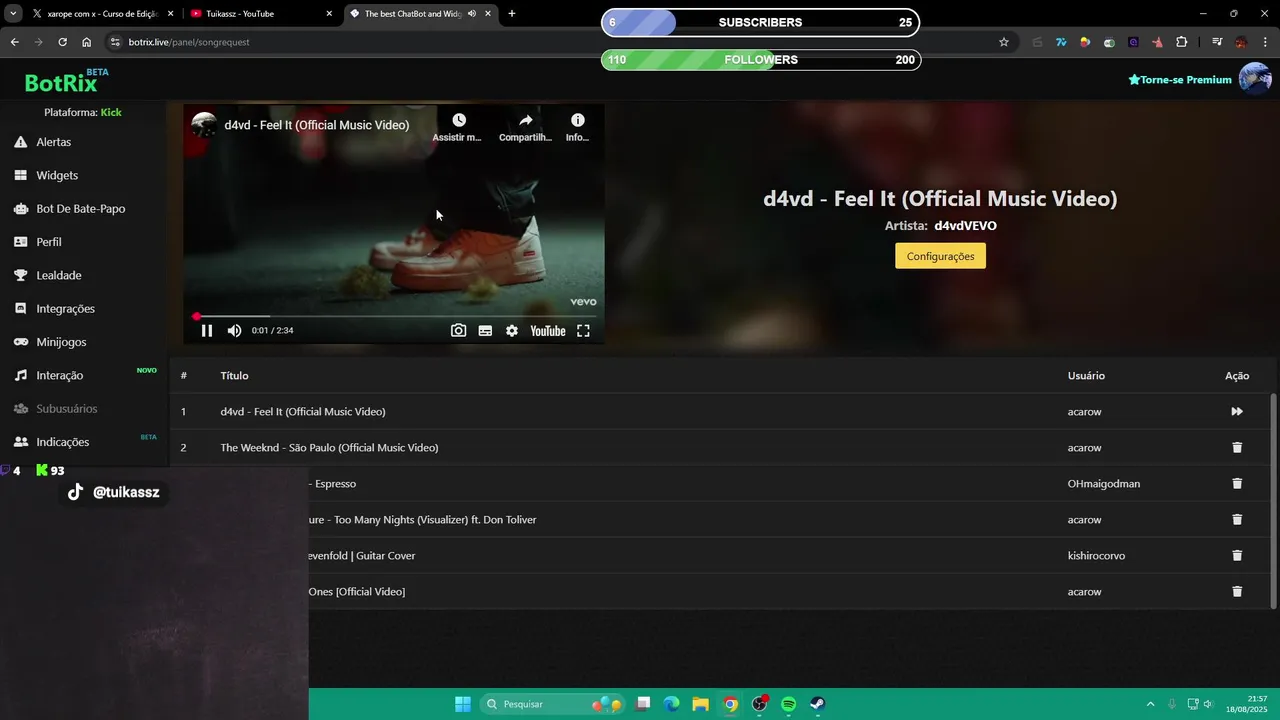
Task: Click site info icon in address bar
Action: click(x=115, y=42)
